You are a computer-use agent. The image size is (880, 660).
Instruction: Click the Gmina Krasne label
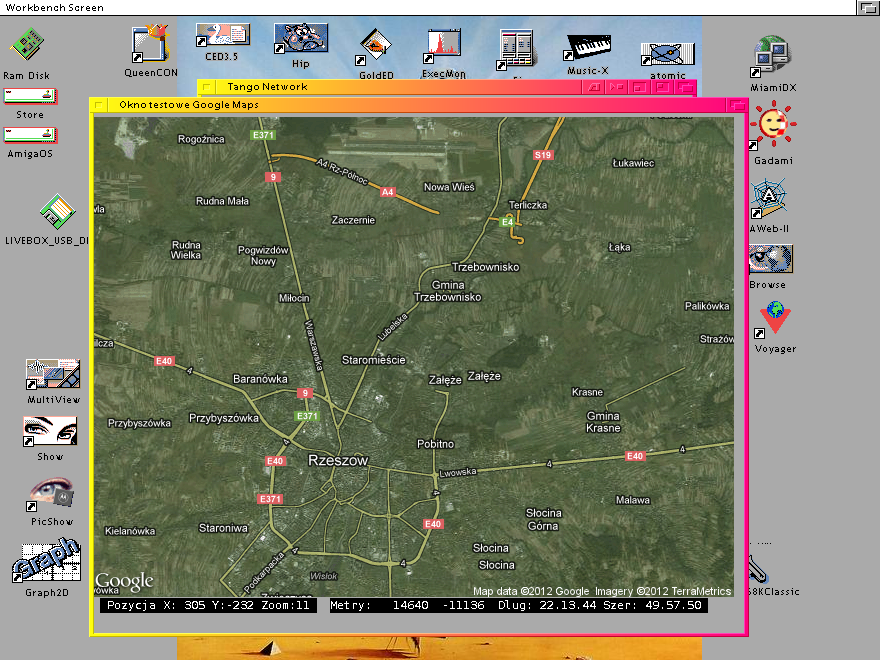tap(603, 422)
